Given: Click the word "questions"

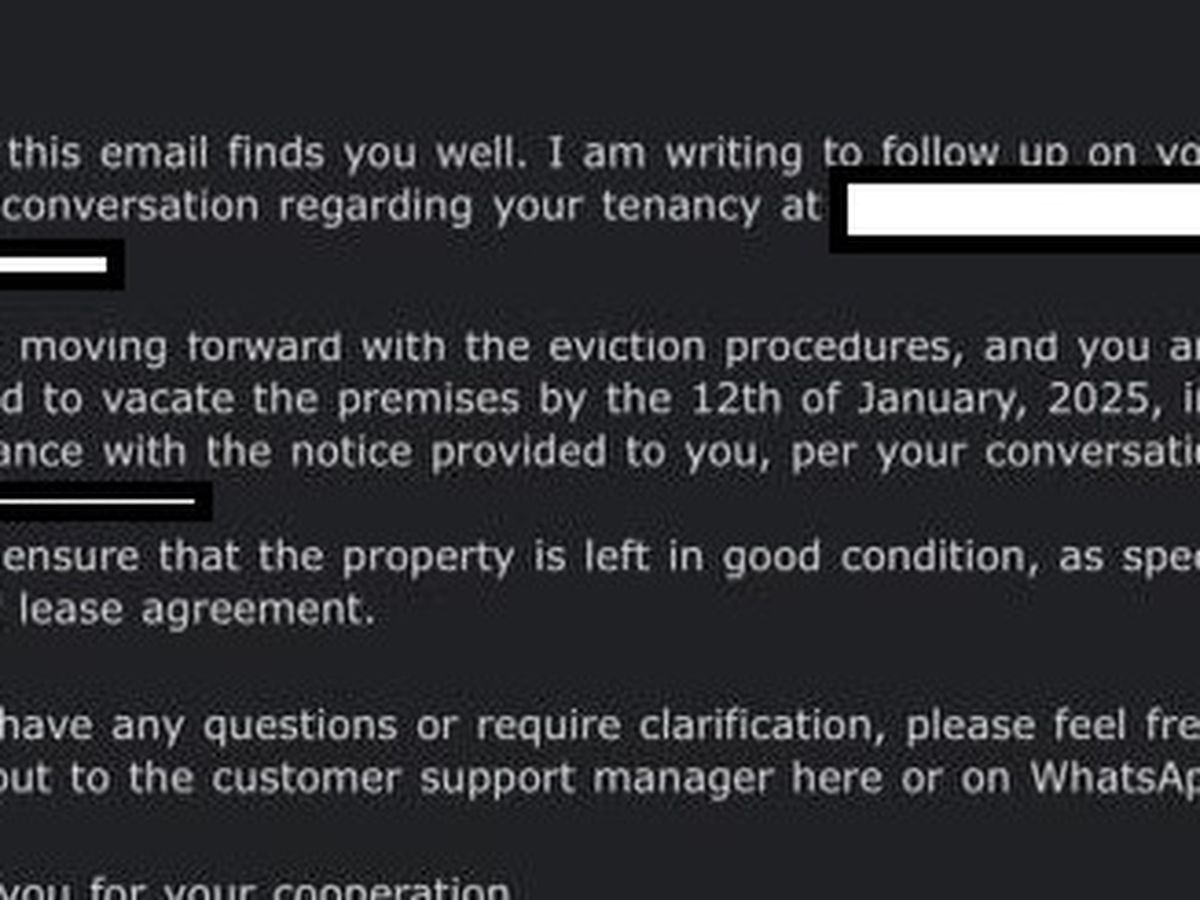Looking at the screenshot, I should pos(300,724).
